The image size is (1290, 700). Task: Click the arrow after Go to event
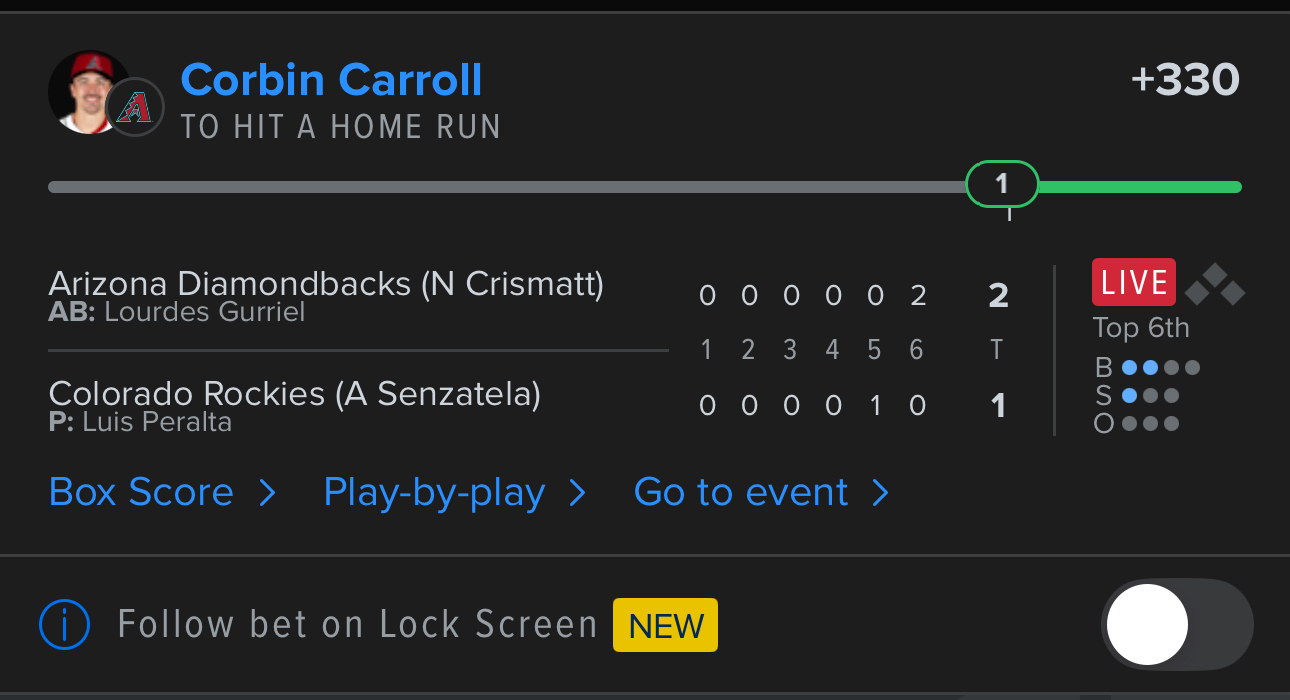click(x=880, y=493)
